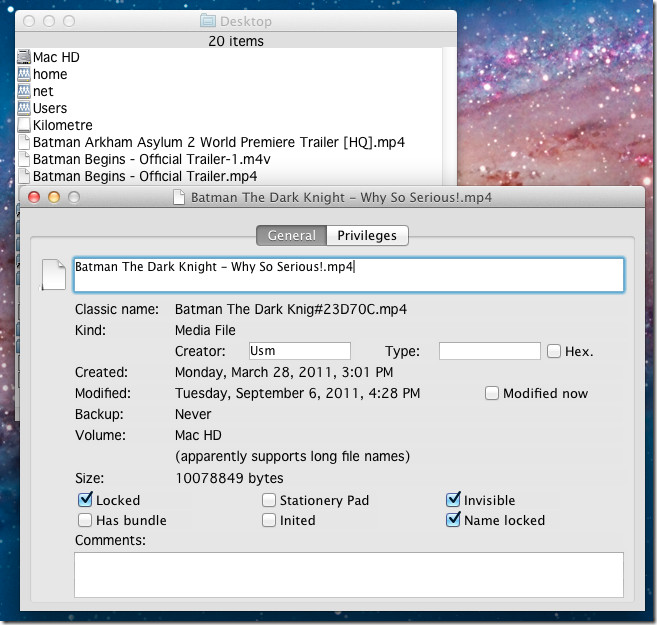
Task: Click the Classic name value text
Action: (291, 309)
